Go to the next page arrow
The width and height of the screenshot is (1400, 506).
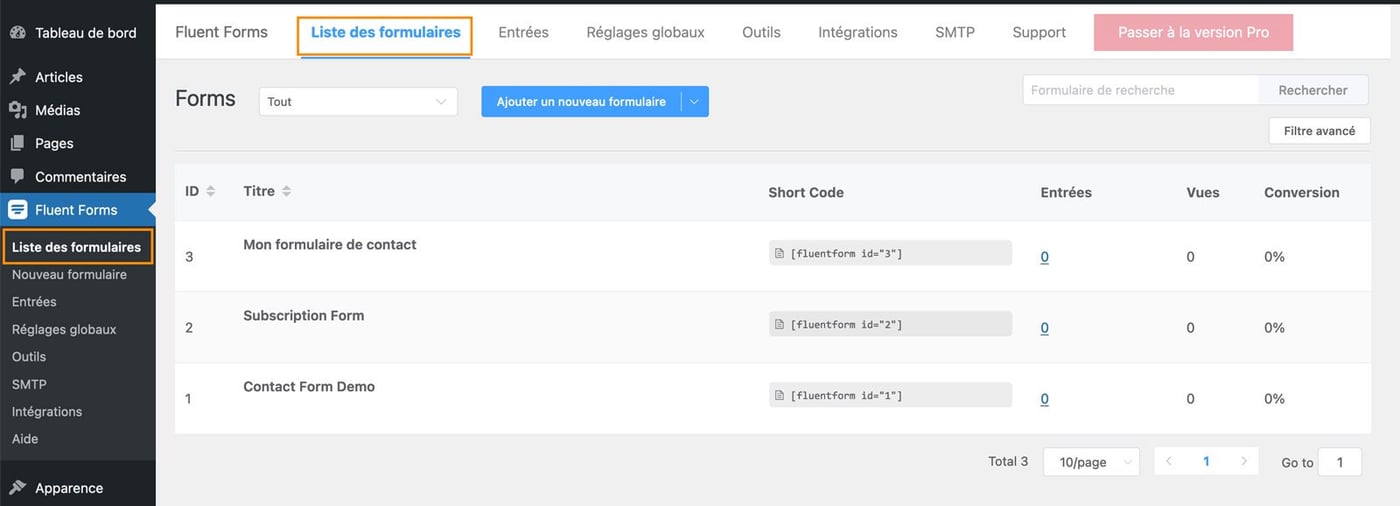point(1243,461)
